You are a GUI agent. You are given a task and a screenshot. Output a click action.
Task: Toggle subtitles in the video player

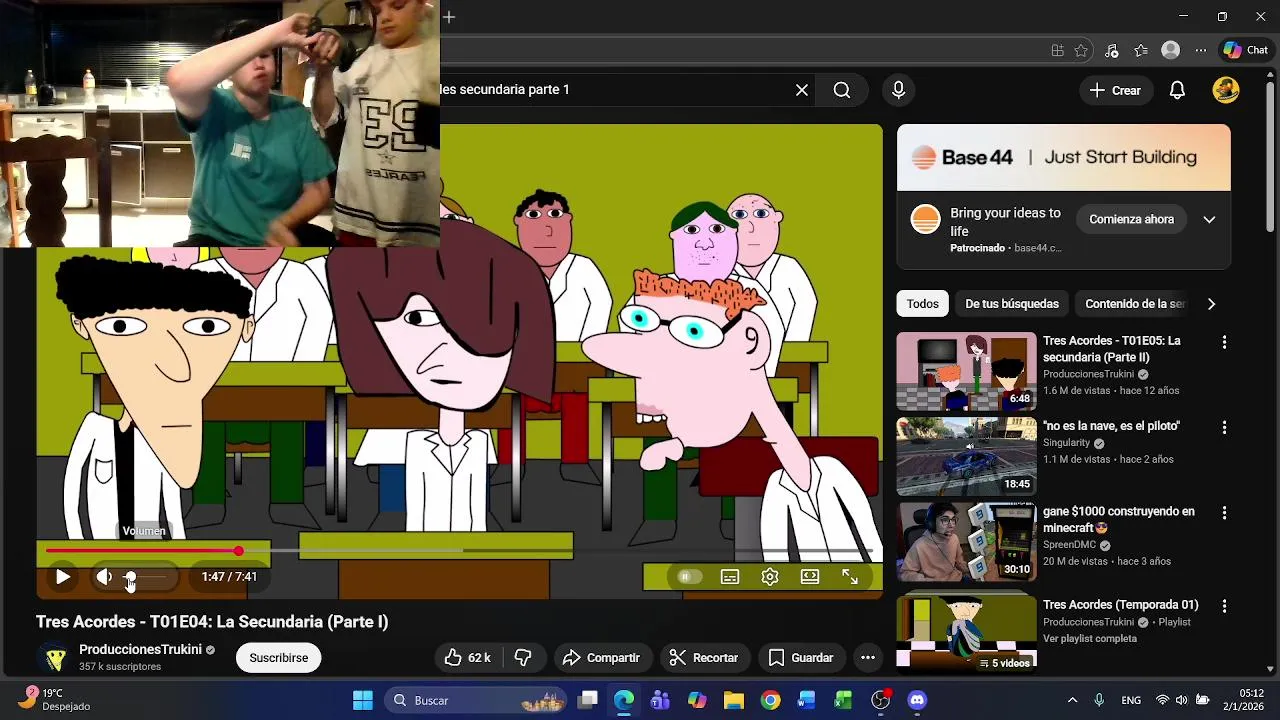(x=730, y=577)
